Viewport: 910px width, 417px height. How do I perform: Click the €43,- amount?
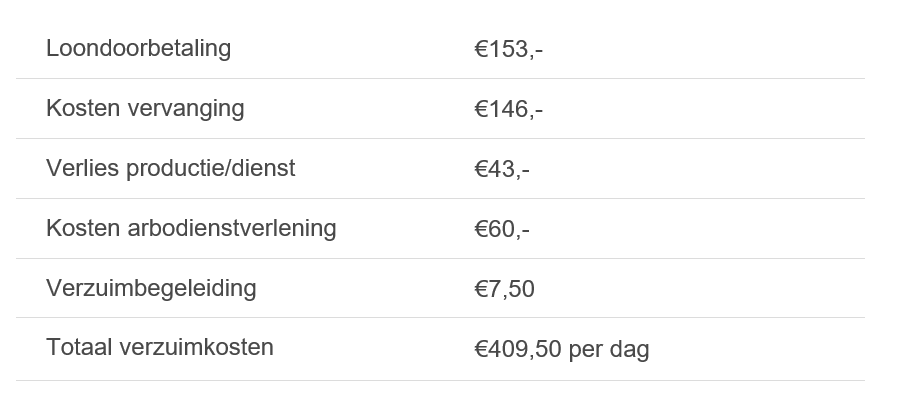tap(502, 169)
